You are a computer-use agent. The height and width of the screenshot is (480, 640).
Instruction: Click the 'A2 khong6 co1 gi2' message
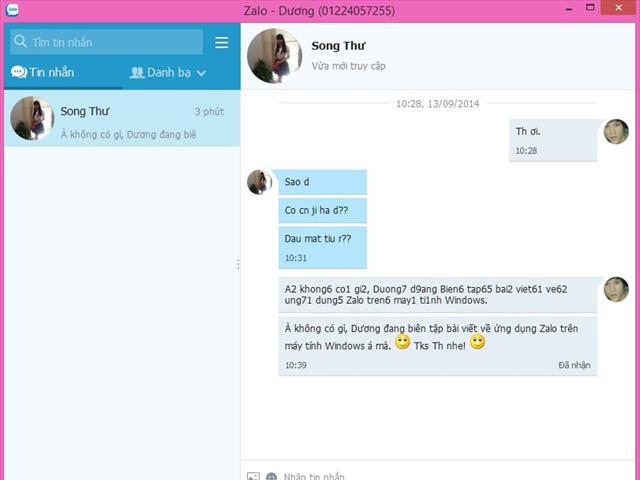(x=438, y=295)
